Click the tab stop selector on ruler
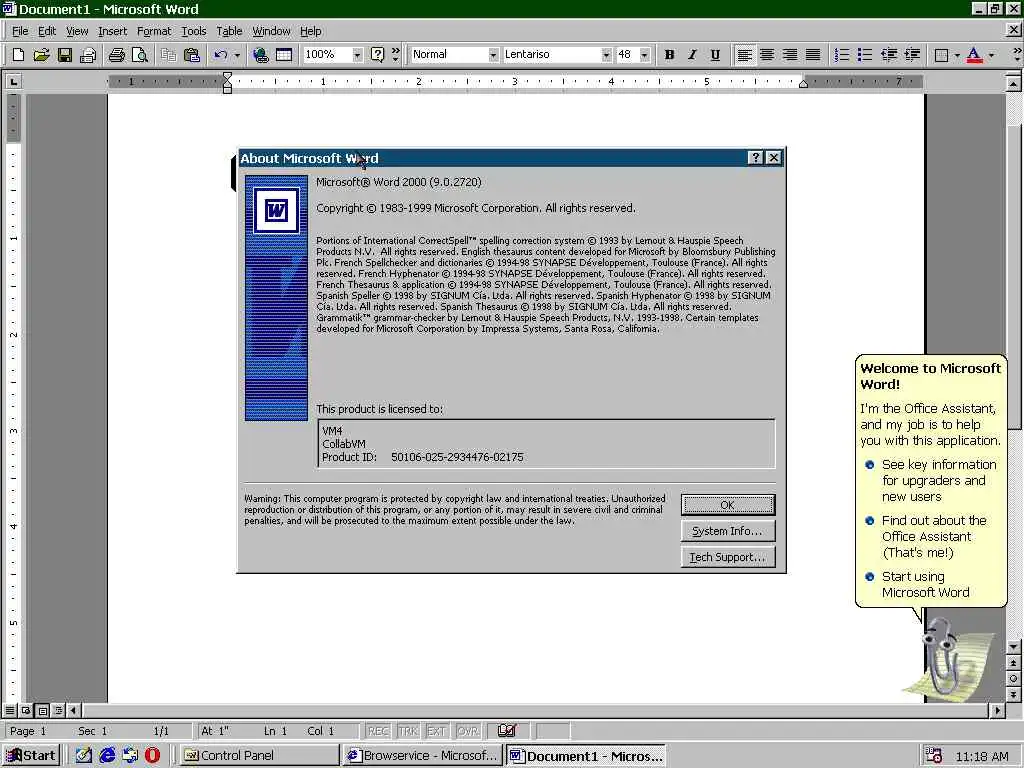The height and width of the screenshot is (768, 1024). coord(13,81)
